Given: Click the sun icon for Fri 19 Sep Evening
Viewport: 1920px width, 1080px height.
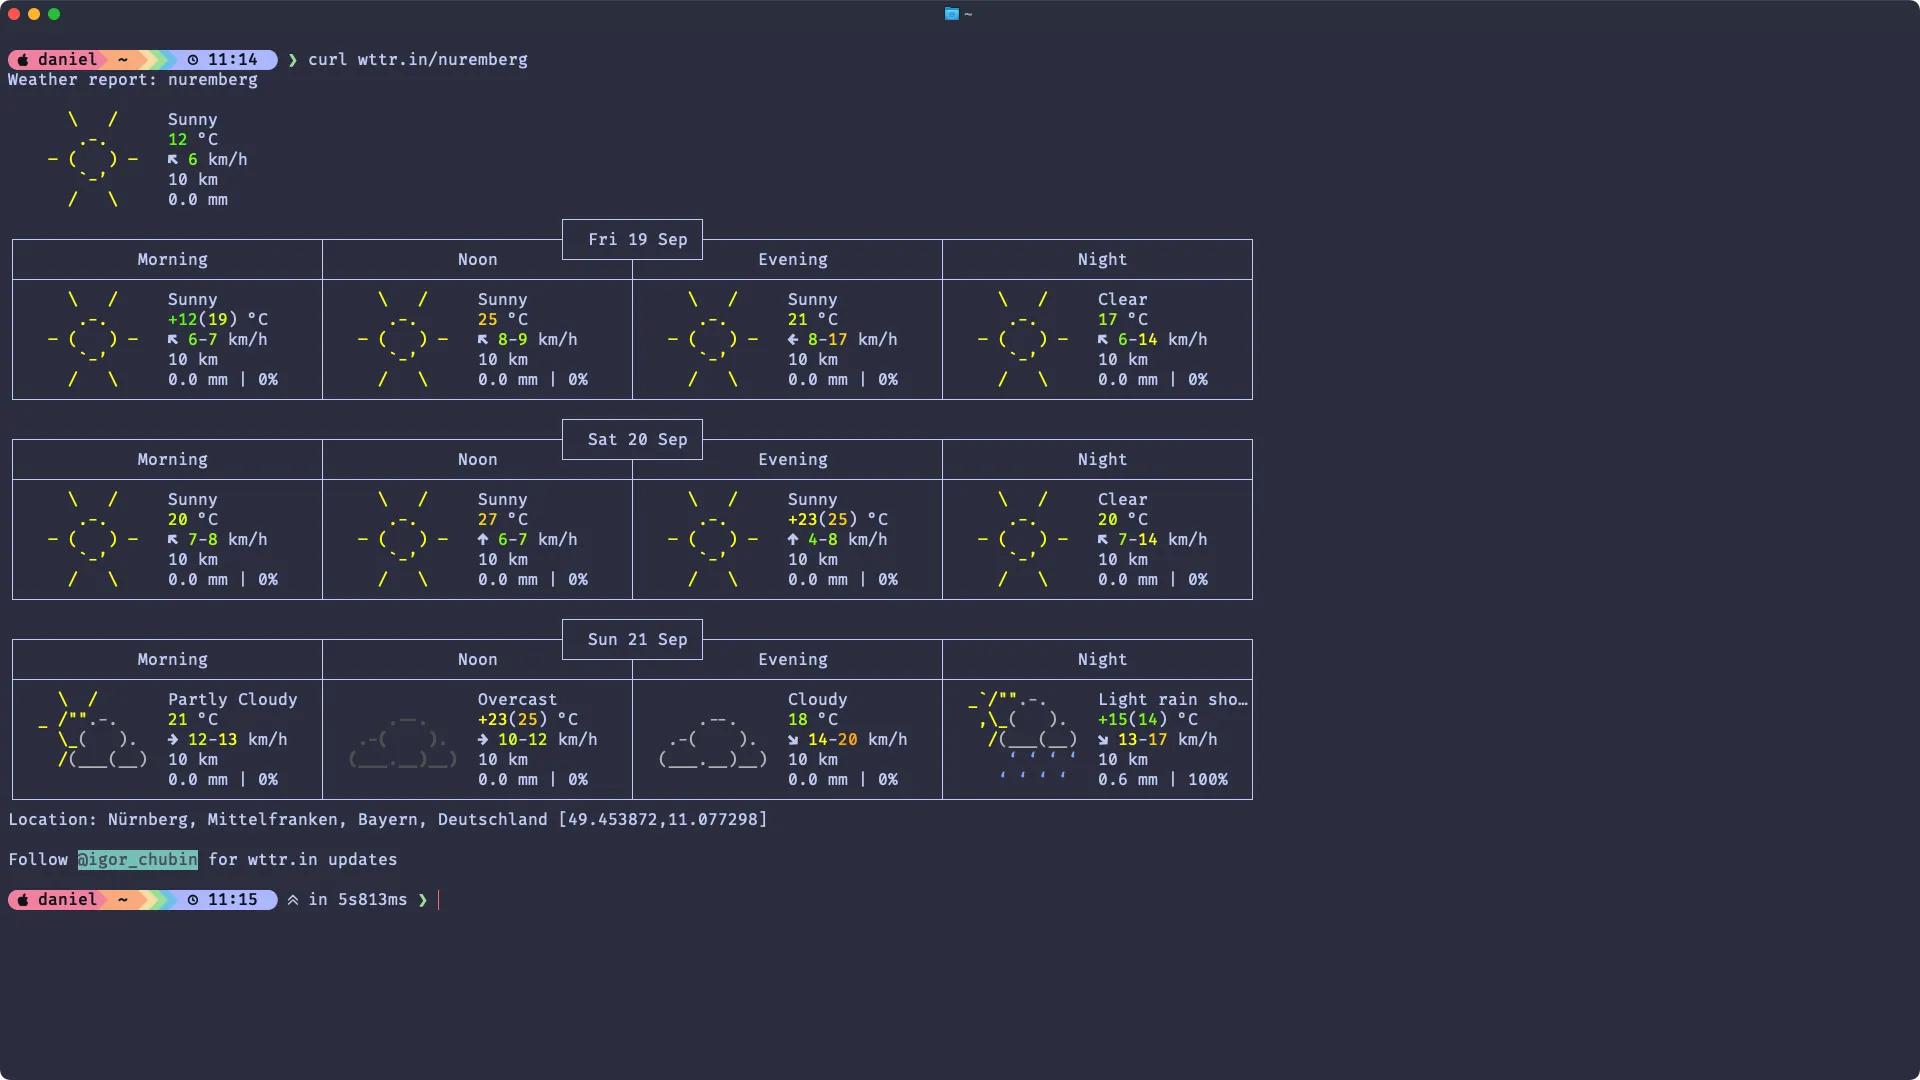Looking at the screenshot, I should pos(713,340).
